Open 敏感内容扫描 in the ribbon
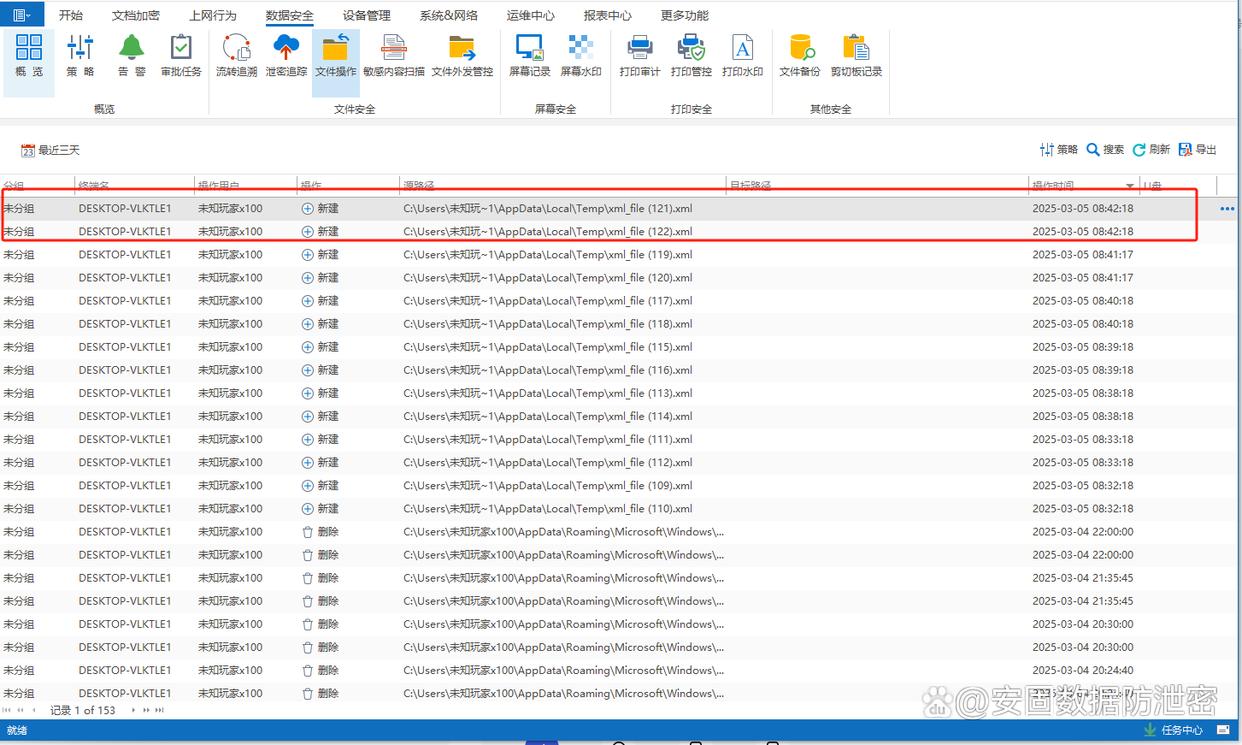Image resolution: width=1242 pixels, height=745 pixels. click(x=393, y=55)
